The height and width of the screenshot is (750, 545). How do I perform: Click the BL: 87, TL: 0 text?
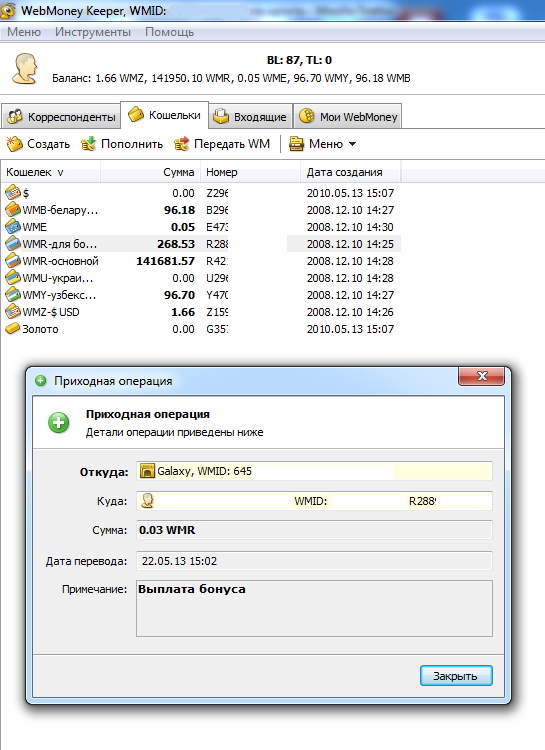click(299, 60)
